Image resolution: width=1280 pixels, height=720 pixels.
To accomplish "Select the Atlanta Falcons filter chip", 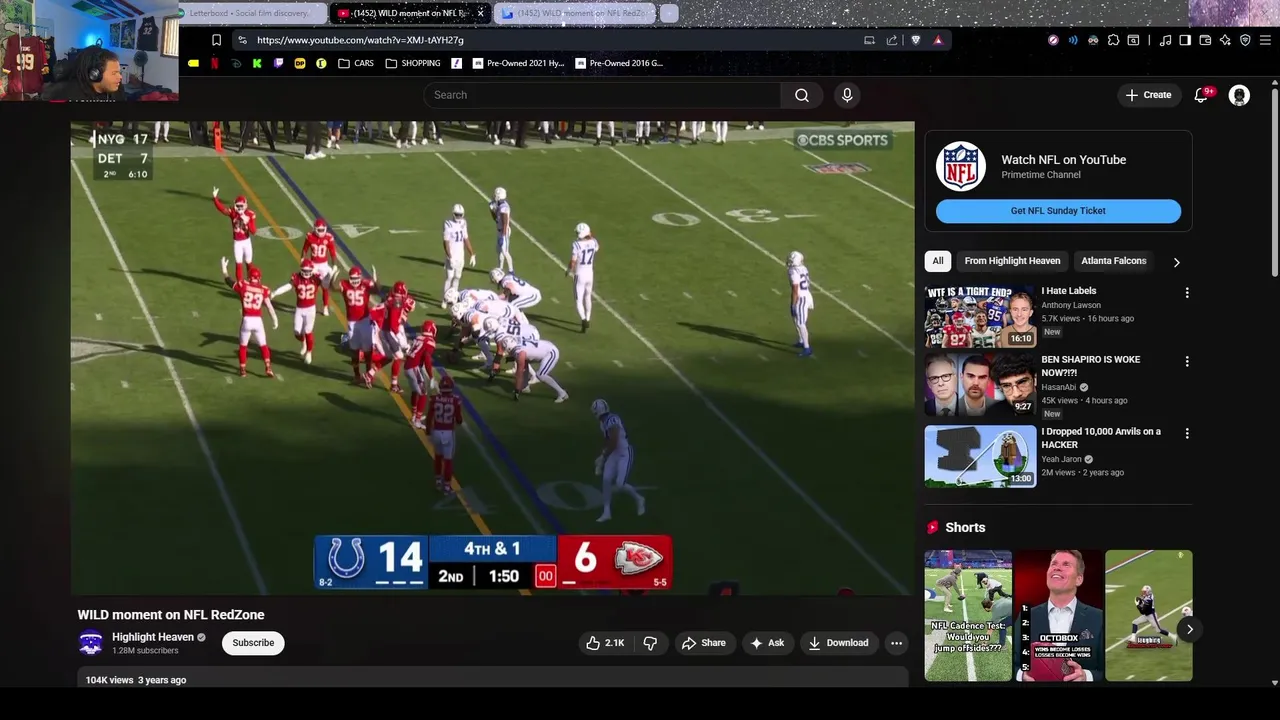I will (x=1113, y=261).
